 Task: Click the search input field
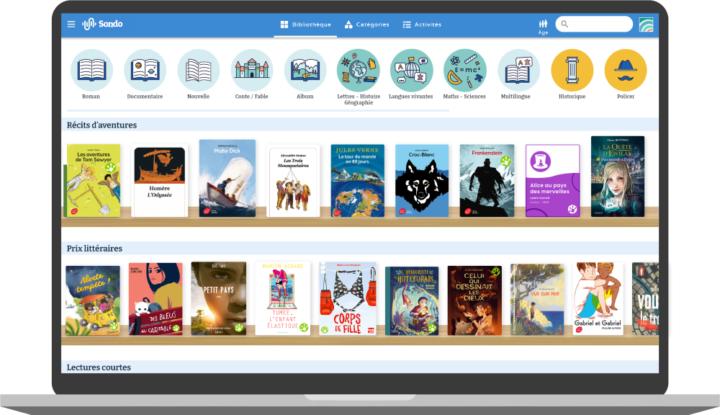[x=594, y=24]
